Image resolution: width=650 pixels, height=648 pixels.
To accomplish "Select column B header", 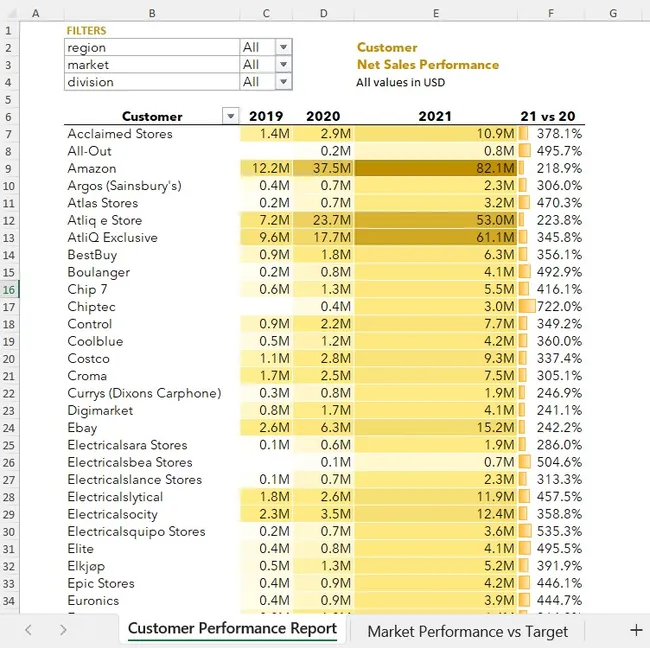I will coord(152,13).
